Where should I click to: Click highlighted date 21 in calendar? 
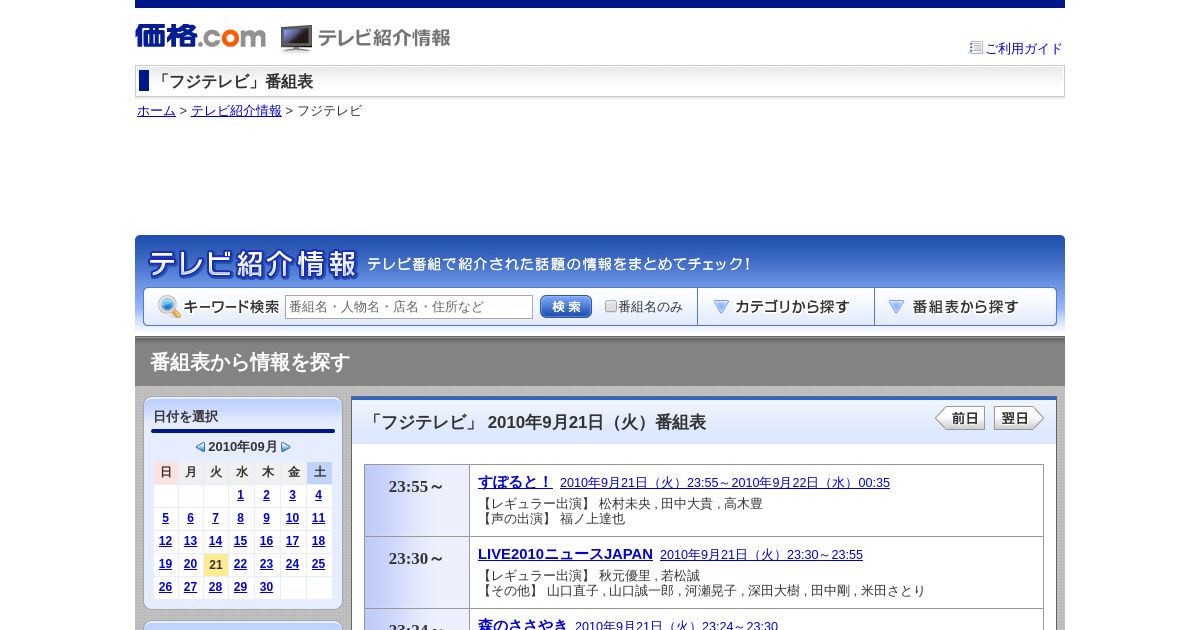216,564
